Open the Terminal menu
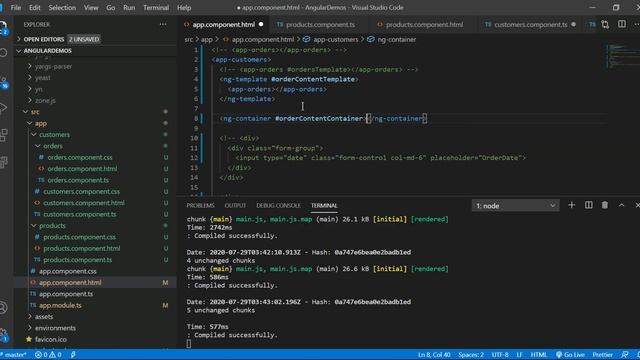This screenshot has width=640, height=360. (156, 7)
